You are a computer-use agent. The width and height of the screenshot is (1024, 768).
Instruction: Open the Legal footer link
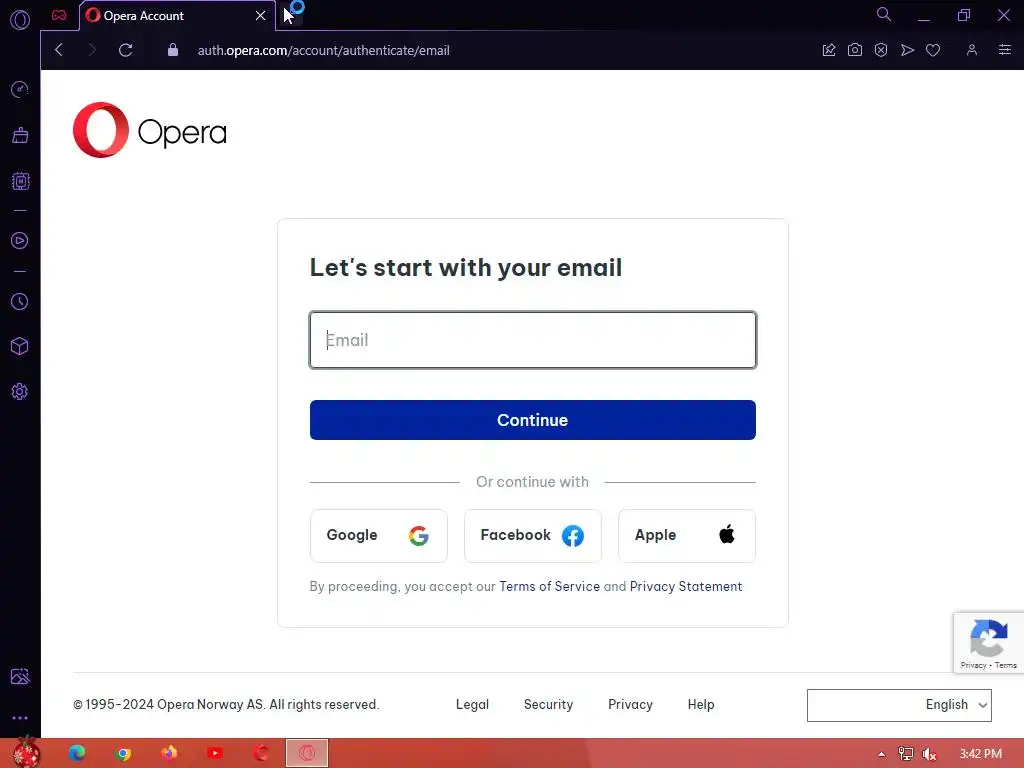[472, 705]
